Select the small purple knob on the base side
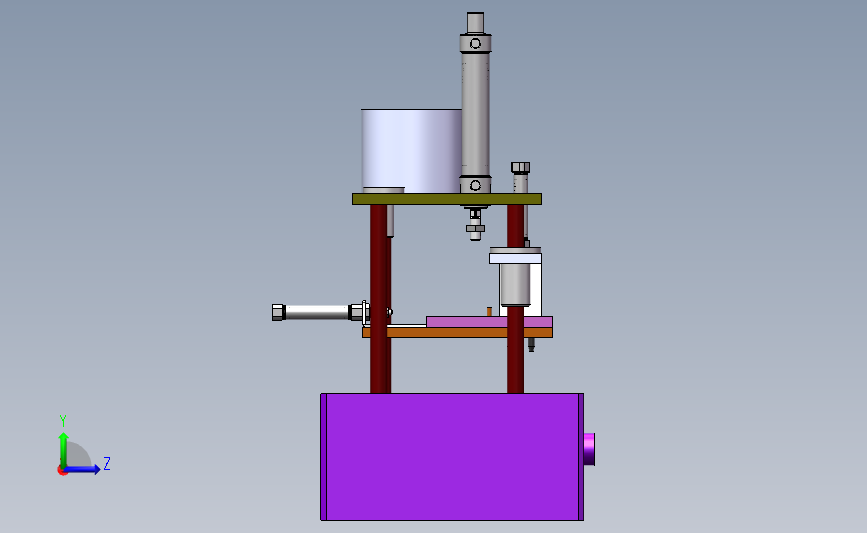This screenshot has height=533, width=867. tap(589, 449)
